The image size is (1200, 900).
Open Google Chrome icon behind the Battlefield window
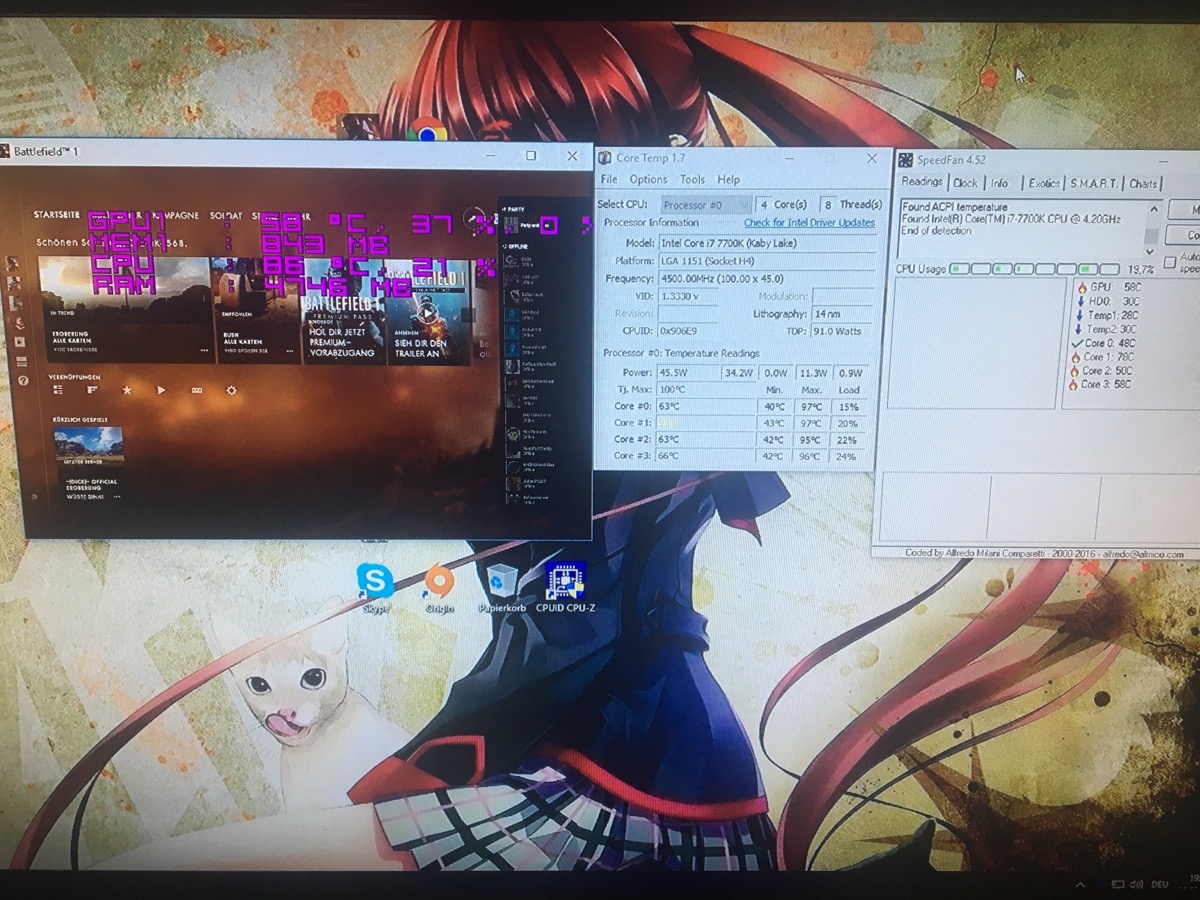427,130
